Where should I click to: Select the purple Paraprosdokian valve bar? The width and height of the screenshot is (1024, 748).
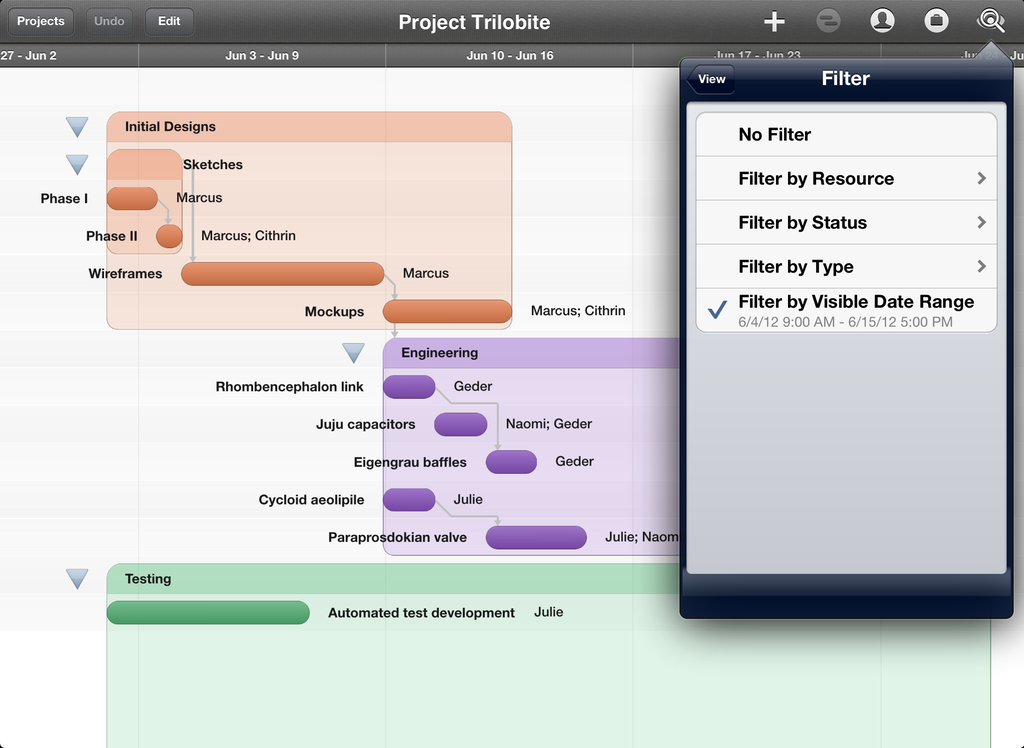coord(536,538)
